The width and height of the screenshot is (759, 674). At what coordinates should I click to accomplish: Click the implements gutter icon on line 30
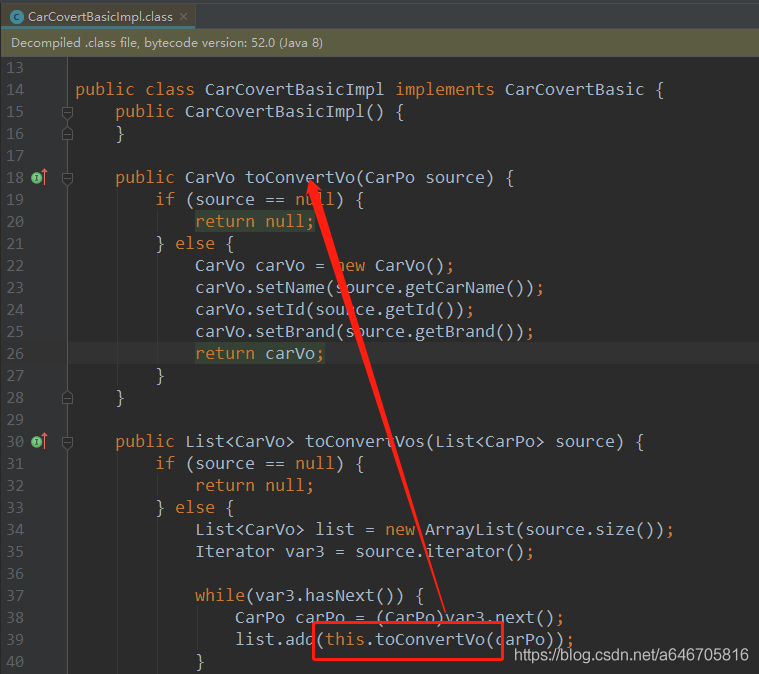pos(38,442)
